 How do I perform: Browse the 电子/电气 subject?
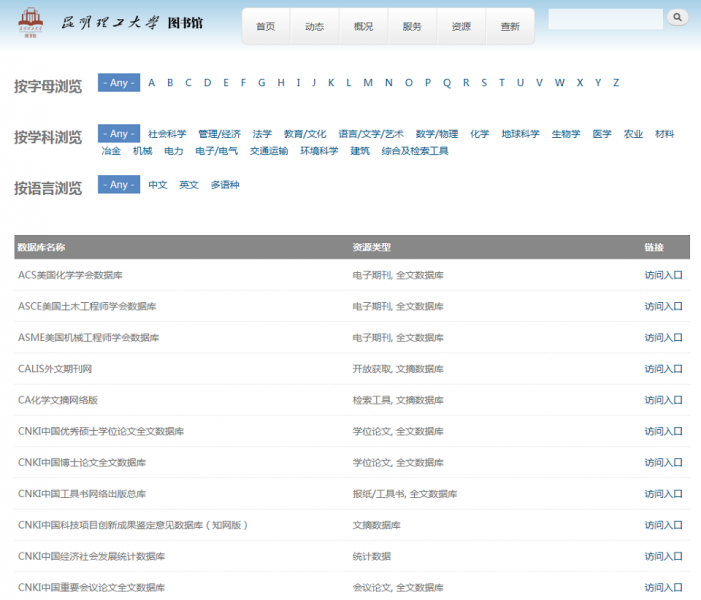[x=216, y=151]
